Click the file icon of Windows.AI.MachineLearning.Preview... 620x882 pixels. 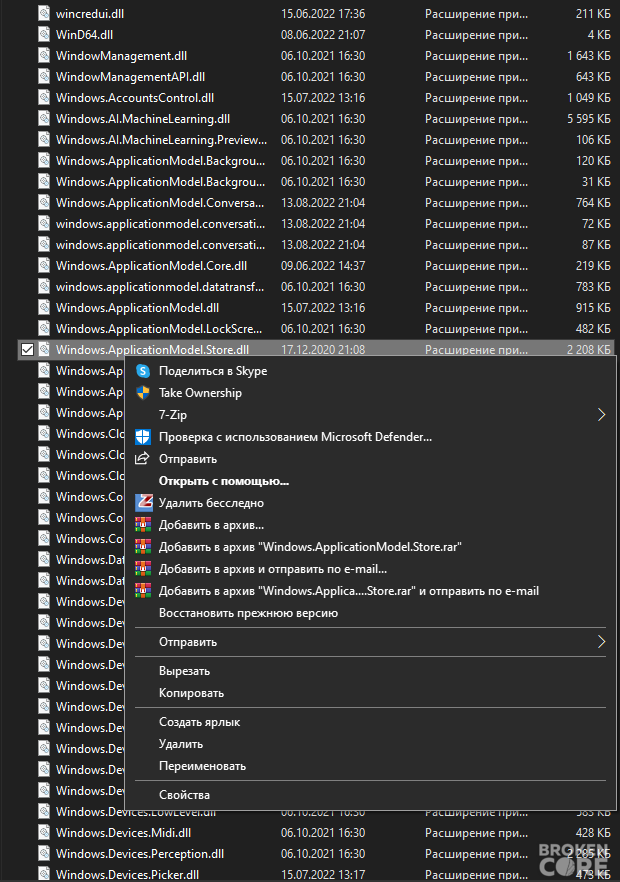[44, 140]
